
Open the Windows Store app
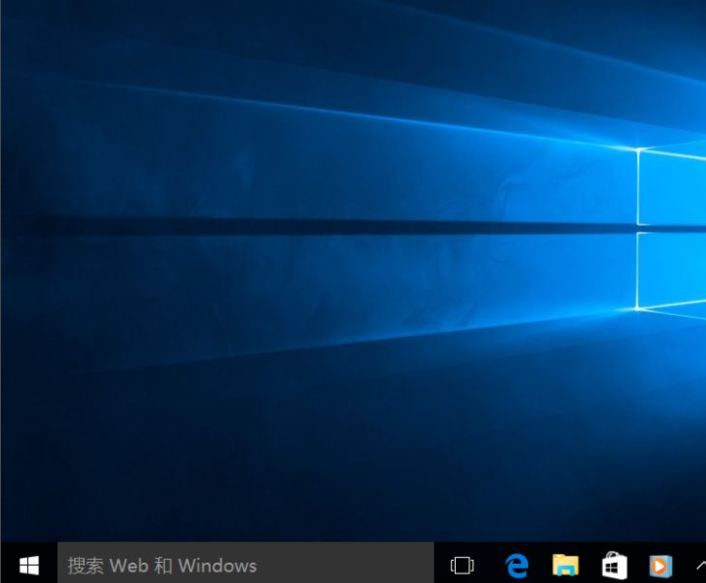click(x=615, y=565)
